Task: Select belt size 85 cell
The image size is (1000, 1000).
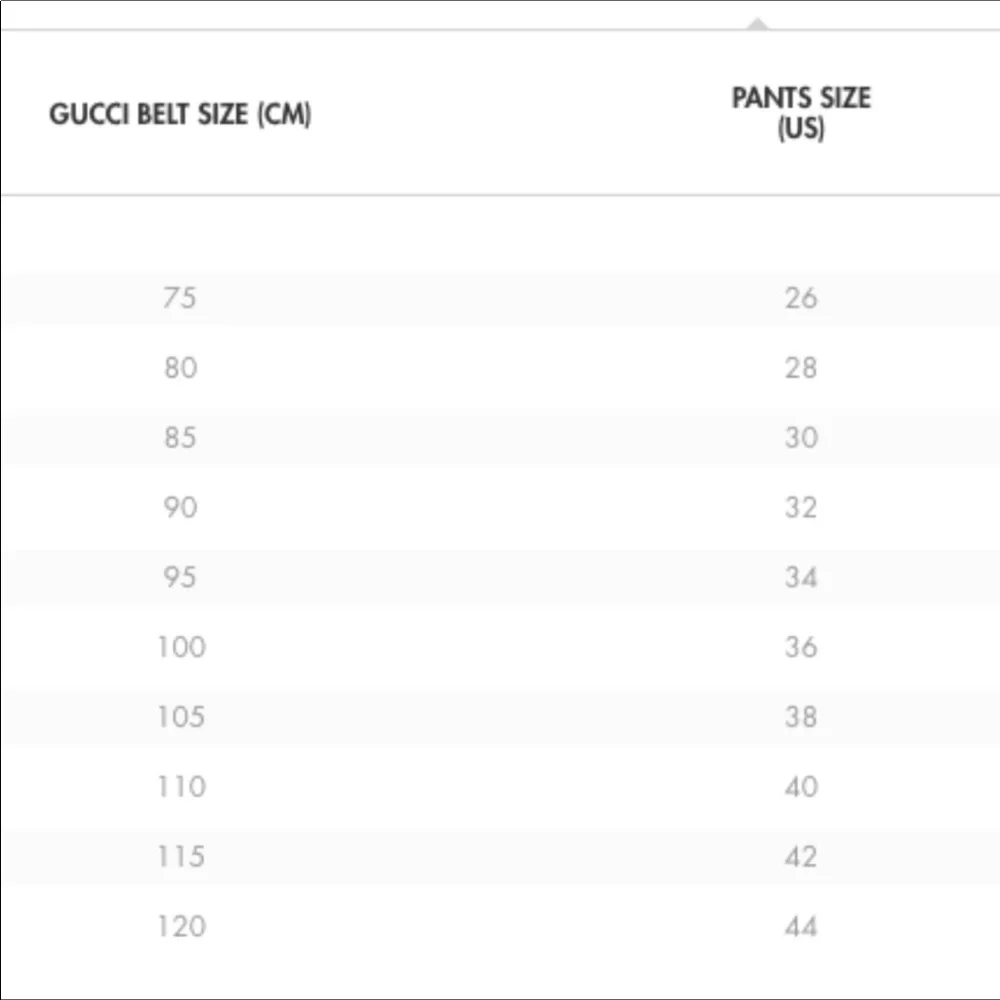Action: coord(180,438)
